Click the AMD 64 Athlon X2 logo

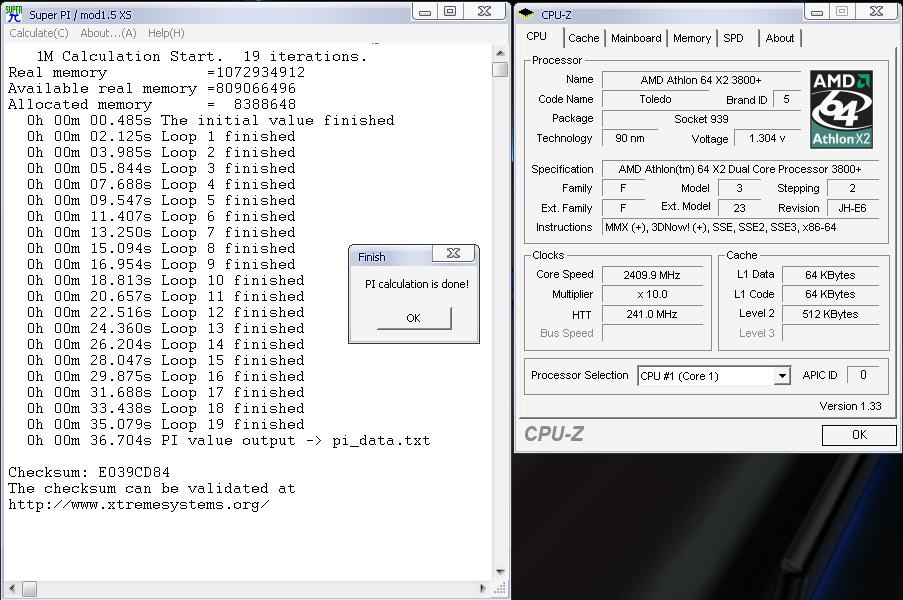841,109
